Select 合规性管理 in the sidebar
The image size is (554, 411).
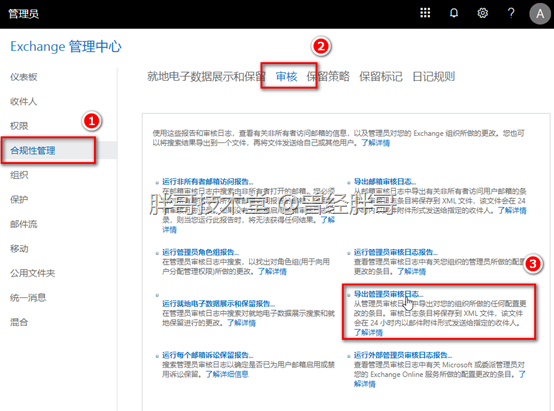point(33,151)
